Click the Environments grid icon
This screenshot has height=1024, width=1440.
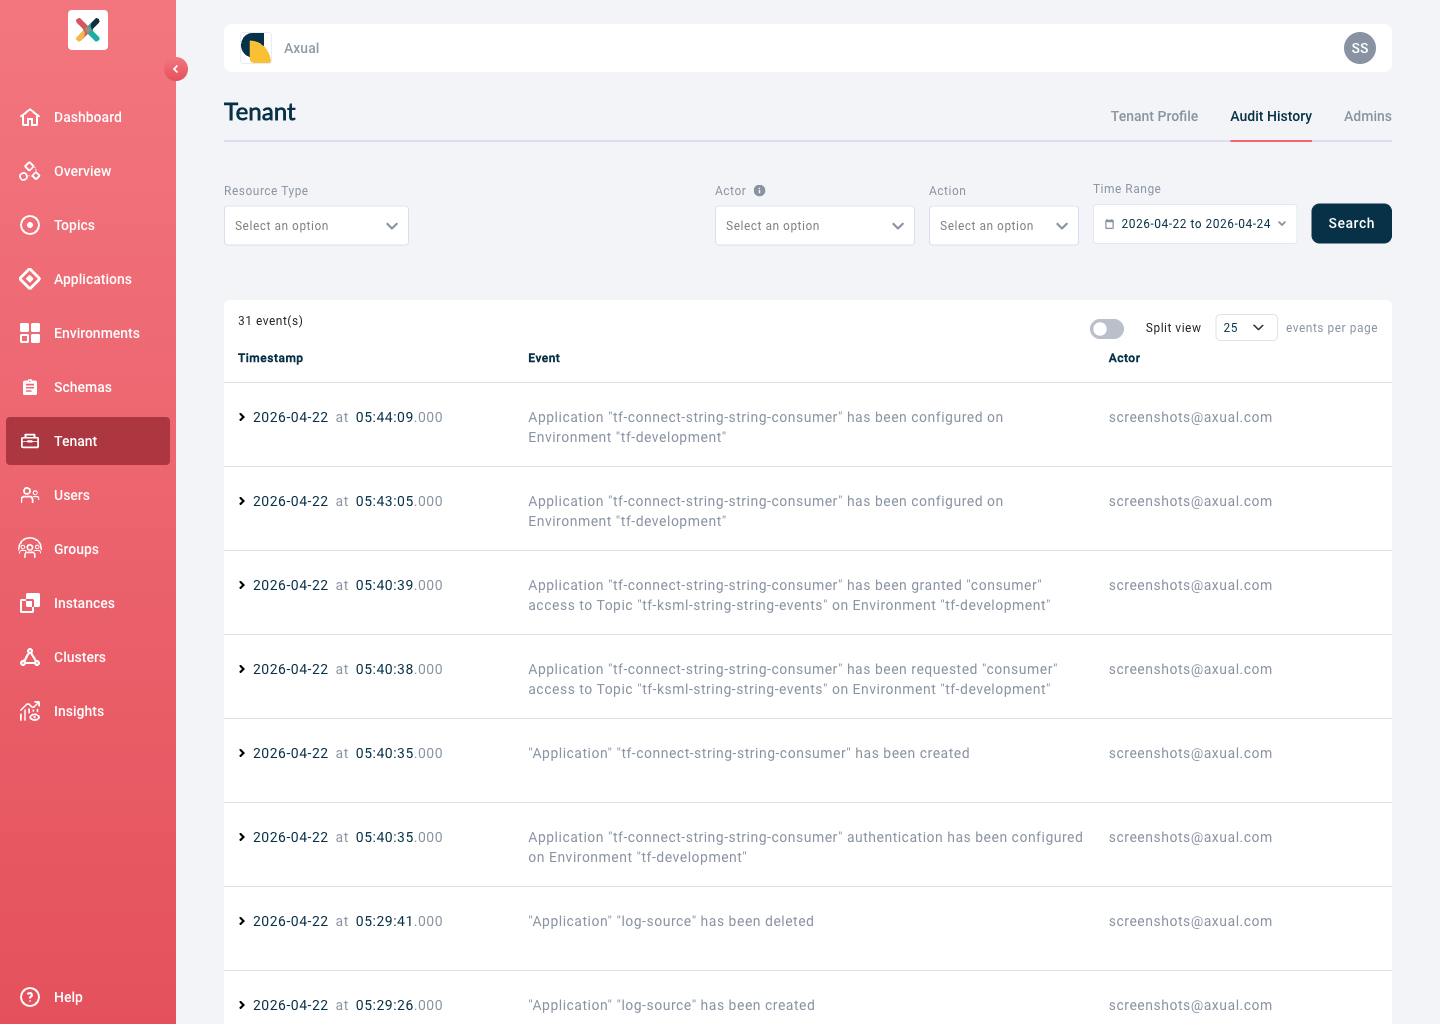click(30, 333)
